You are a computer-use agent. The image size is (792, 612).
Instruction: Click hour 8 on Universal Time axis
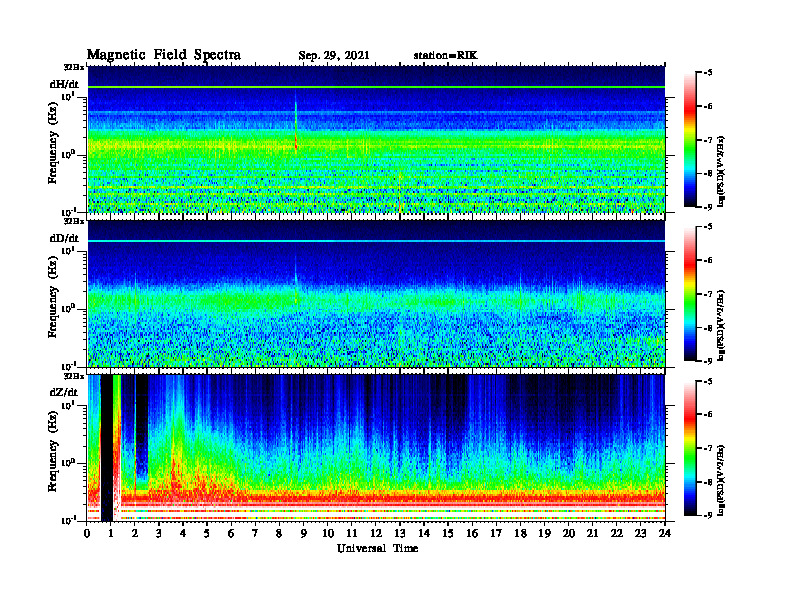[280, 534]
